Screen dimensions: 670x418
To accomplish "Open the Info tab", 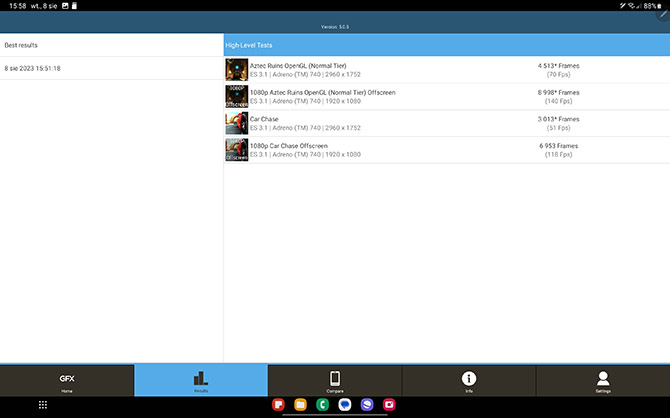I will point(469,380).
